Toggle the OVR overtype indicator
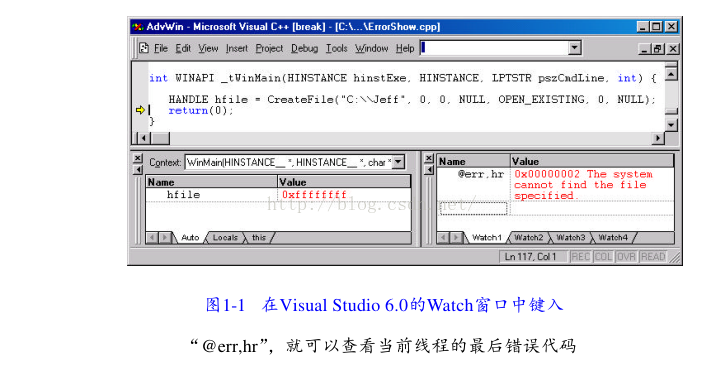 click(x=627, y=257)
